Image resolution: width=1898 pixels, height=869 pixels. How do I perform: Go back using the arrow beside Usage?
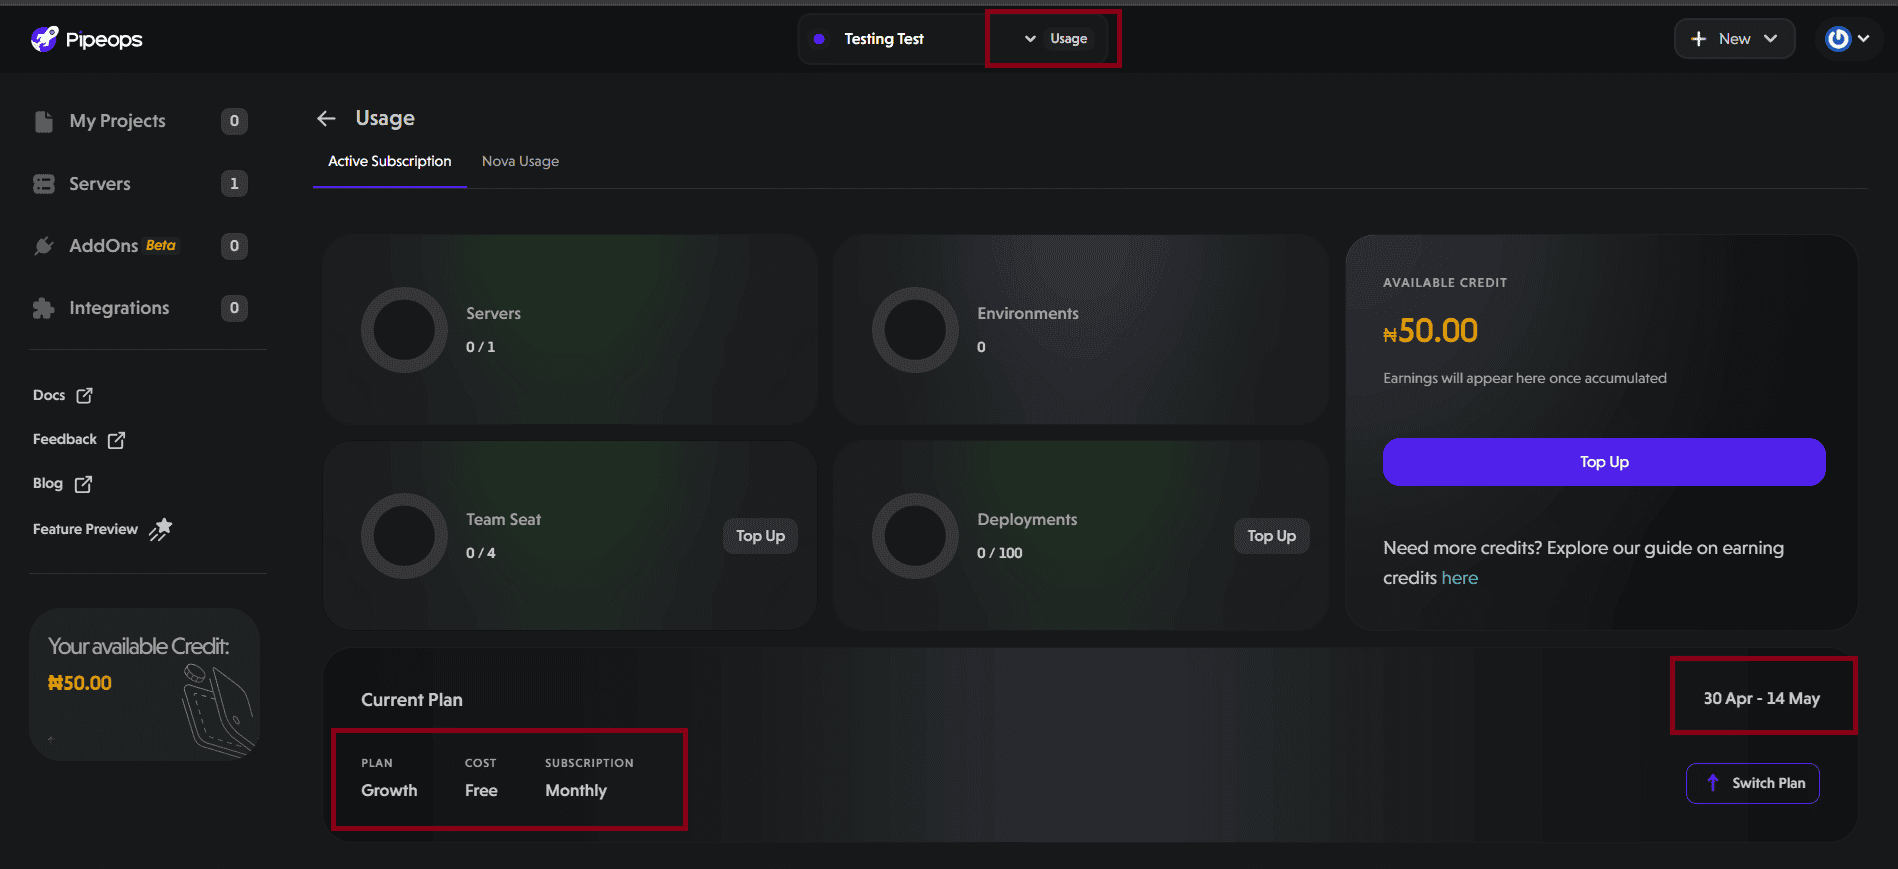click(x=326, y=118)
